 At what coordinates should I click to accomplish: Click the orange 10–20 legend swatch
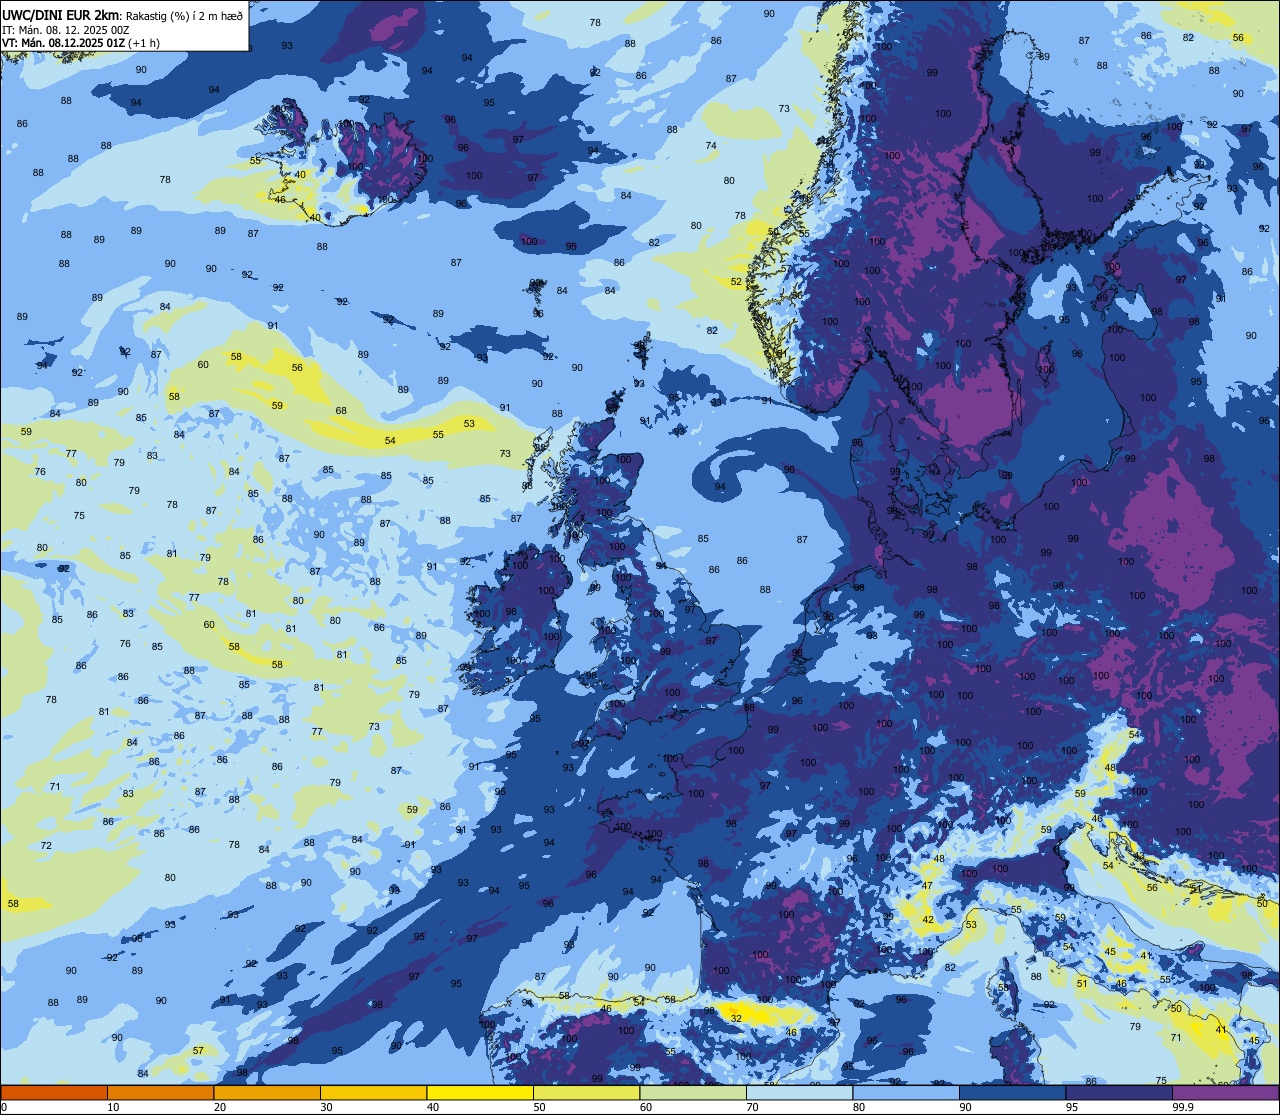pyautogui.click(x=160, y=1092)
